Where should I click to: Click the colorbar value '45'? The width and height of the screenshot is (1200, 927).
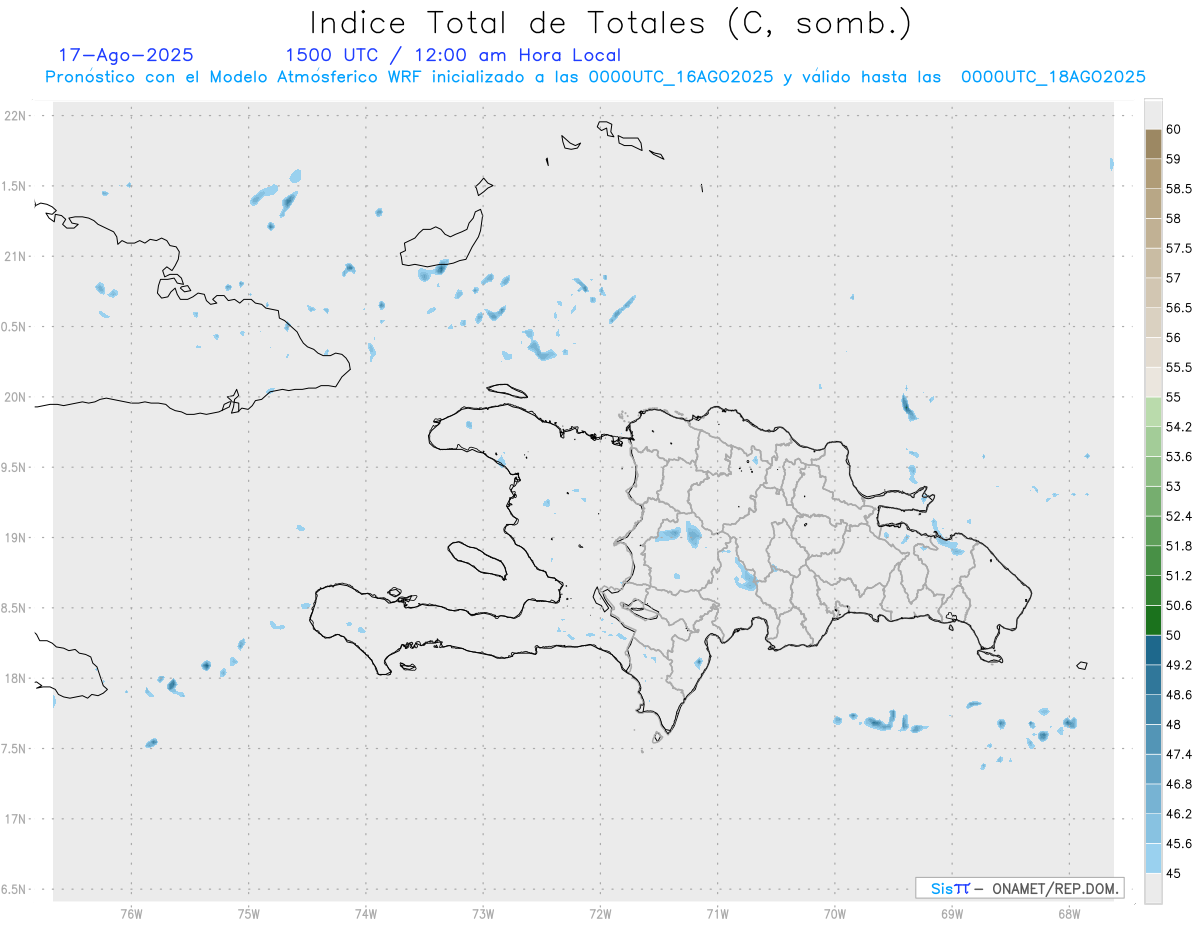[1172, 874]
